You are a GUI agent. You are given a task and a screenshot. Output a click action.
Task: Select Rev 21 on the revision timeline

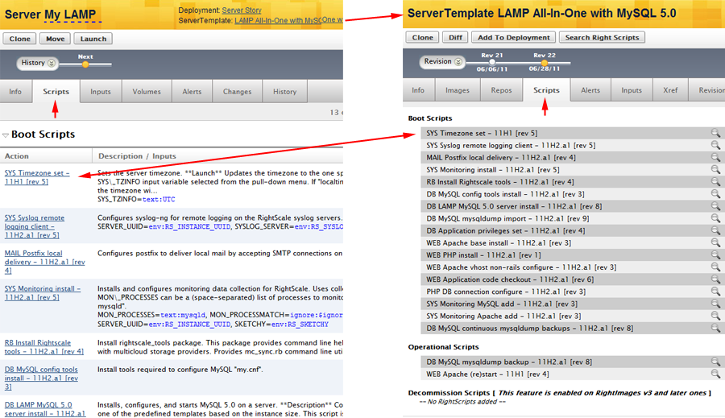(x=492, y=62)
